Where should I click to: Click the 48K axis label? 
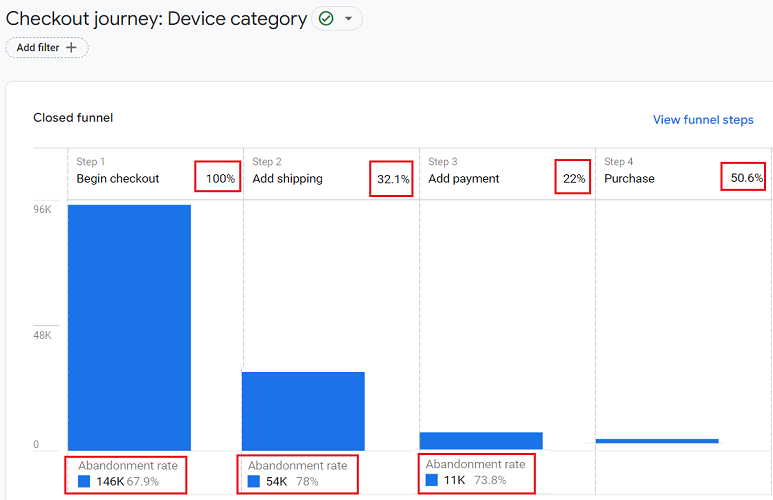coord(42,335)
